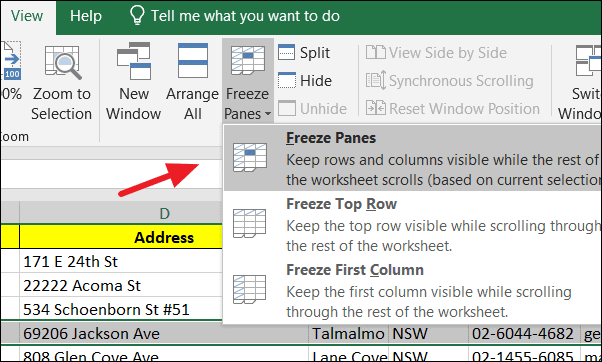This screenshot has width=602, height=362.
Task: Click the Split icon
Action: point(286,53)
